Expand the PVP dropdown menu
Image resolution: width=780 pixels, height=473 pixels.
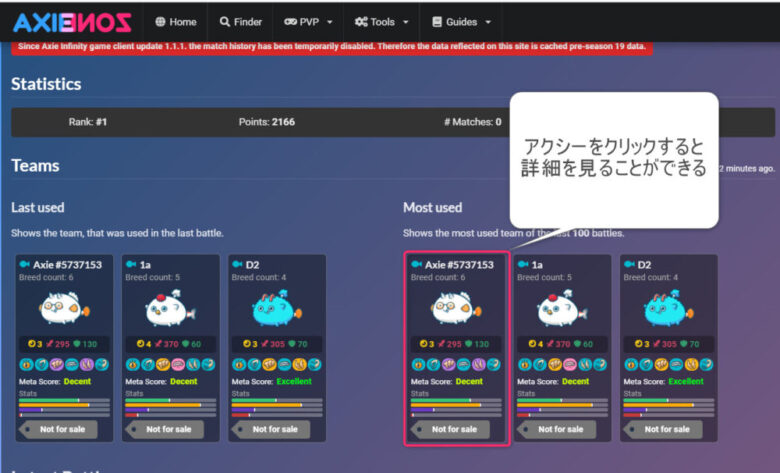[x=308, y=22]
